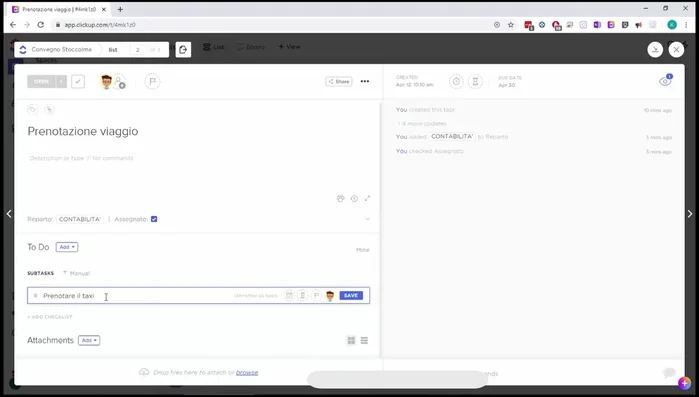Expand the 4 more updates entry
Viewport: 699px width, 397px height.
[x=422, y=123]
